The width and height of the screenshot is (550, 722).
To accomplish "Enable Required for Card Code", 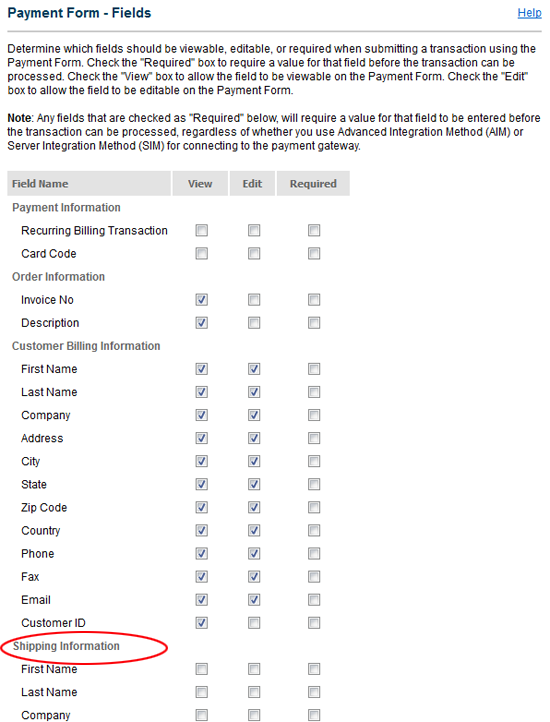I will (314, 253).
